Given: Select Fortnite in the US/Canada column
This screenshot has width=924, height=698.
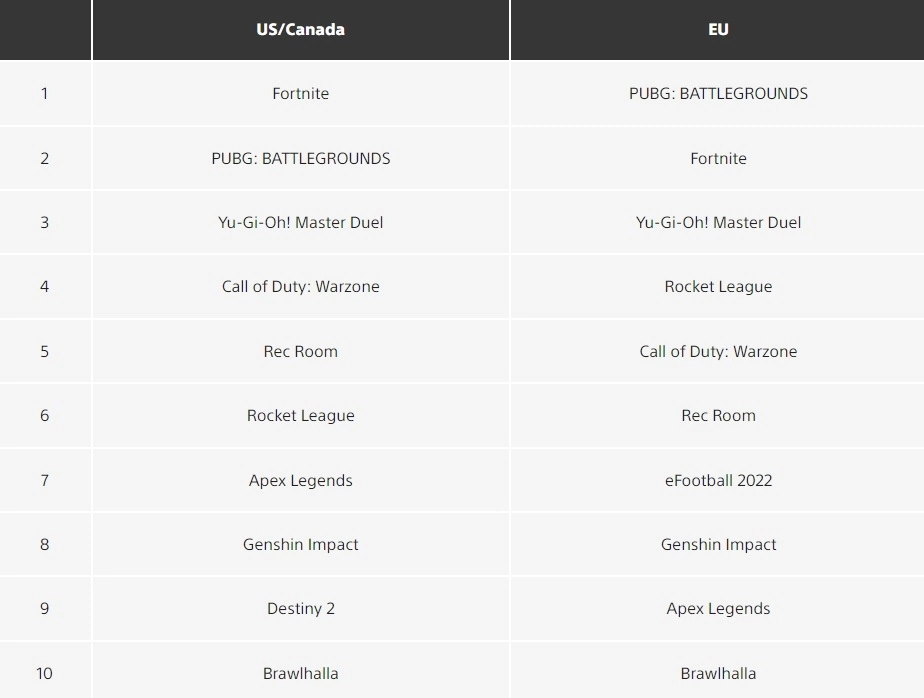Looking at the screenshot, I should (x=300, y=93).
